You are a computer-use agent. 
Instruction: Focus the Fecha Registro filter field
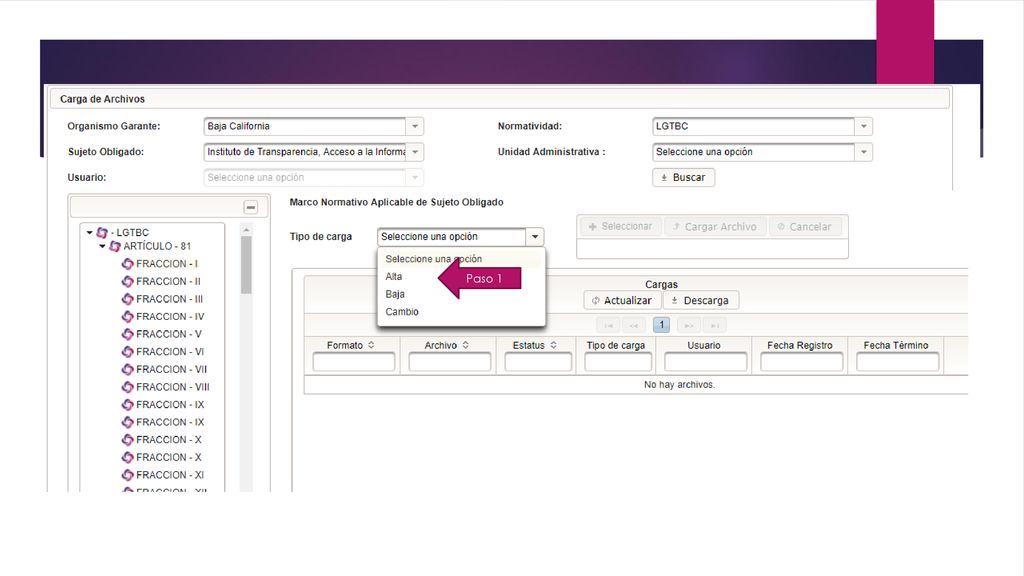pos(801,362)
